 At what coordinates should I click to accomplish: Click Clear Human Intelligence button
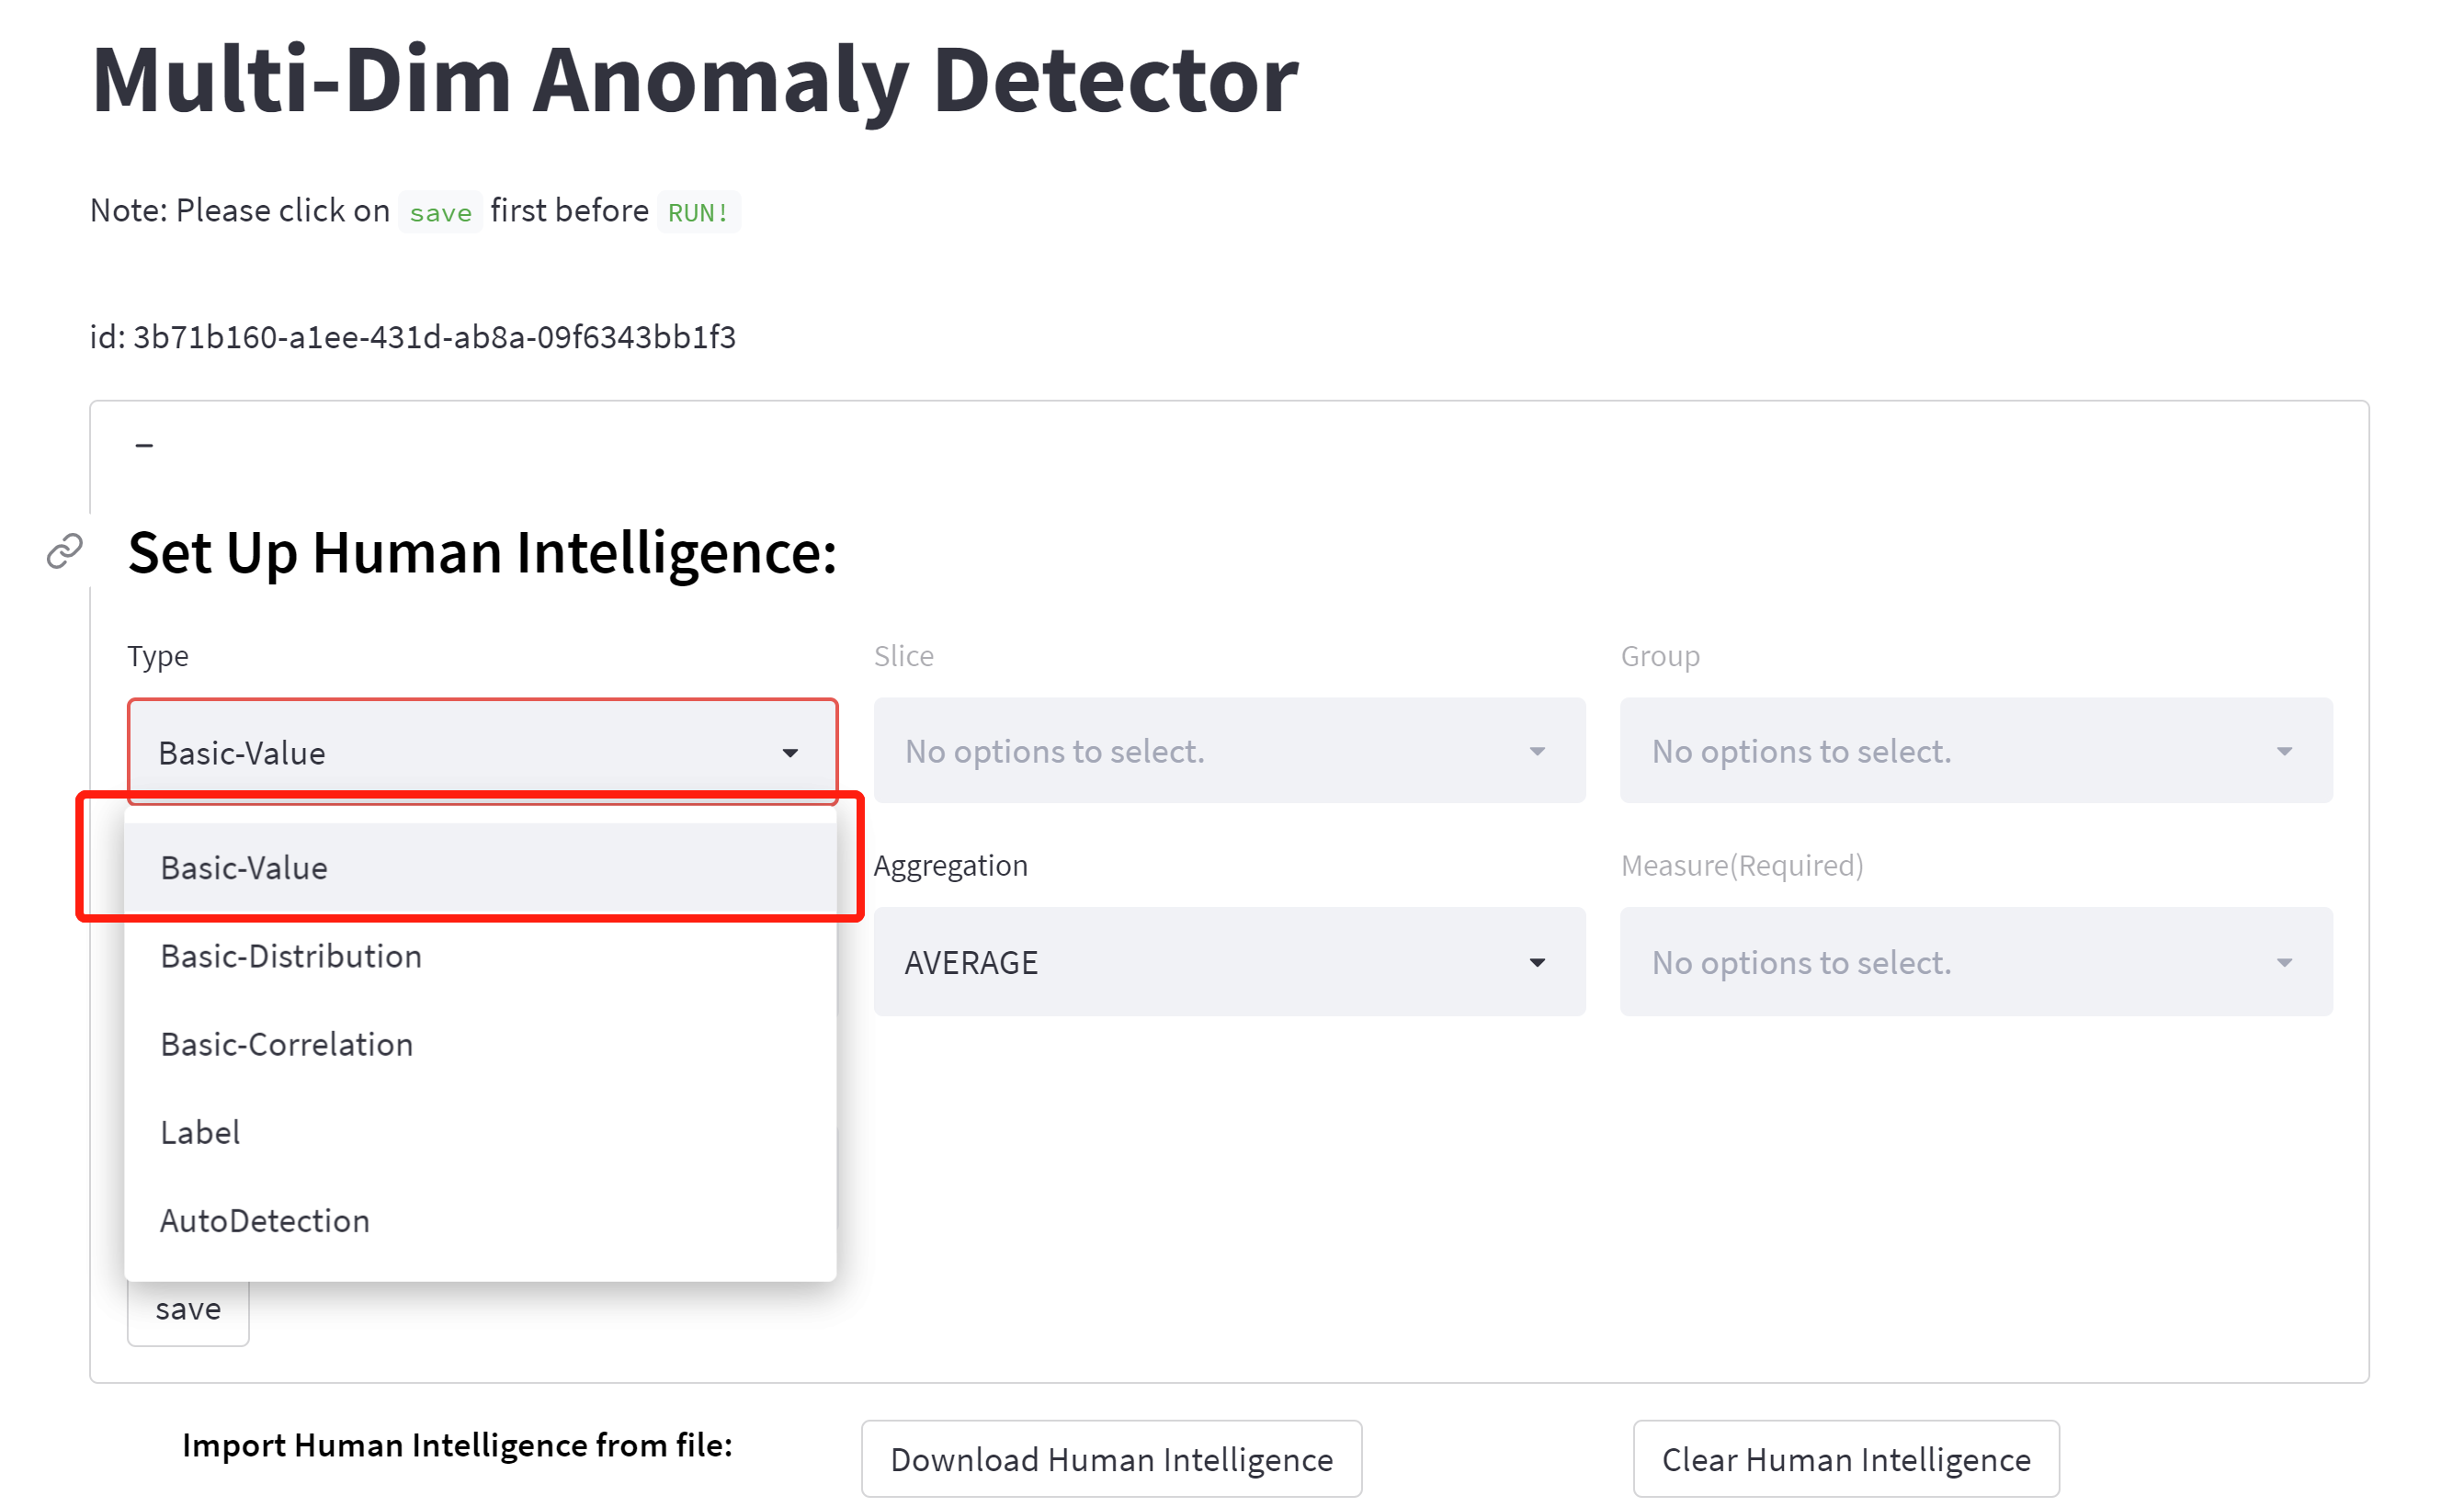(x=1846, y=1459)
